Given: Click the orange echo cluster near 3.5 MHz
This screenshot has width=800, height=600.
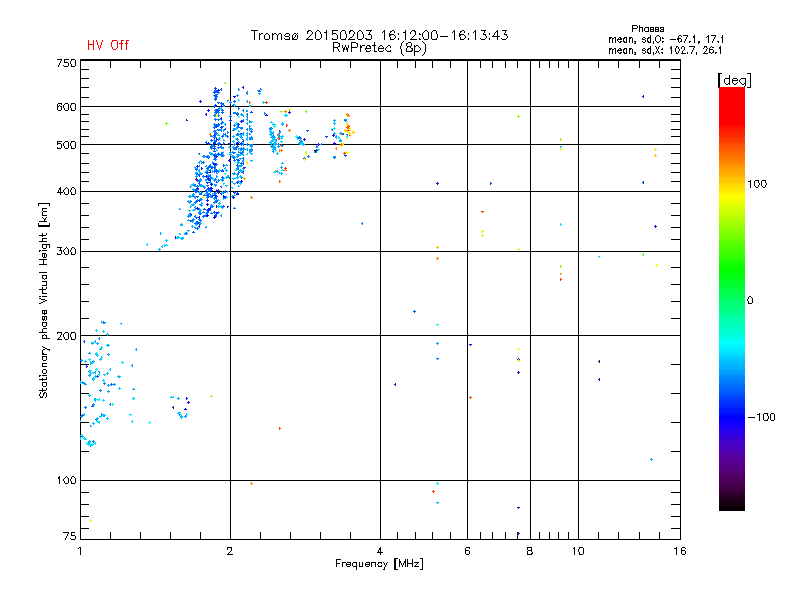Looking at the screenshot, I should [347, 132].
